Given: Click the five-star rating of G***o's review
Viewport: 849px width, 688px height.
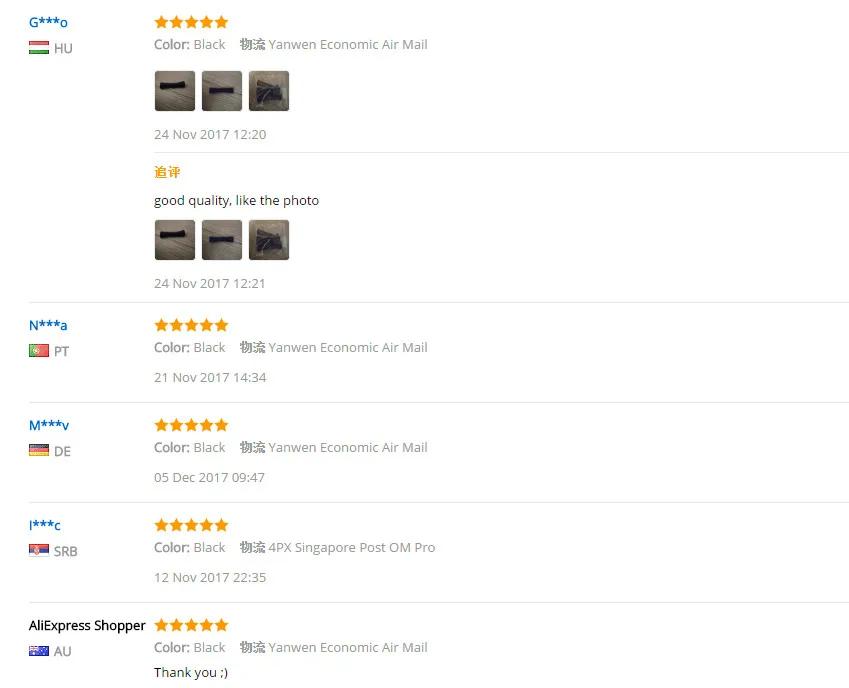Looking at the screenshot, I should [x=191, y=22].
